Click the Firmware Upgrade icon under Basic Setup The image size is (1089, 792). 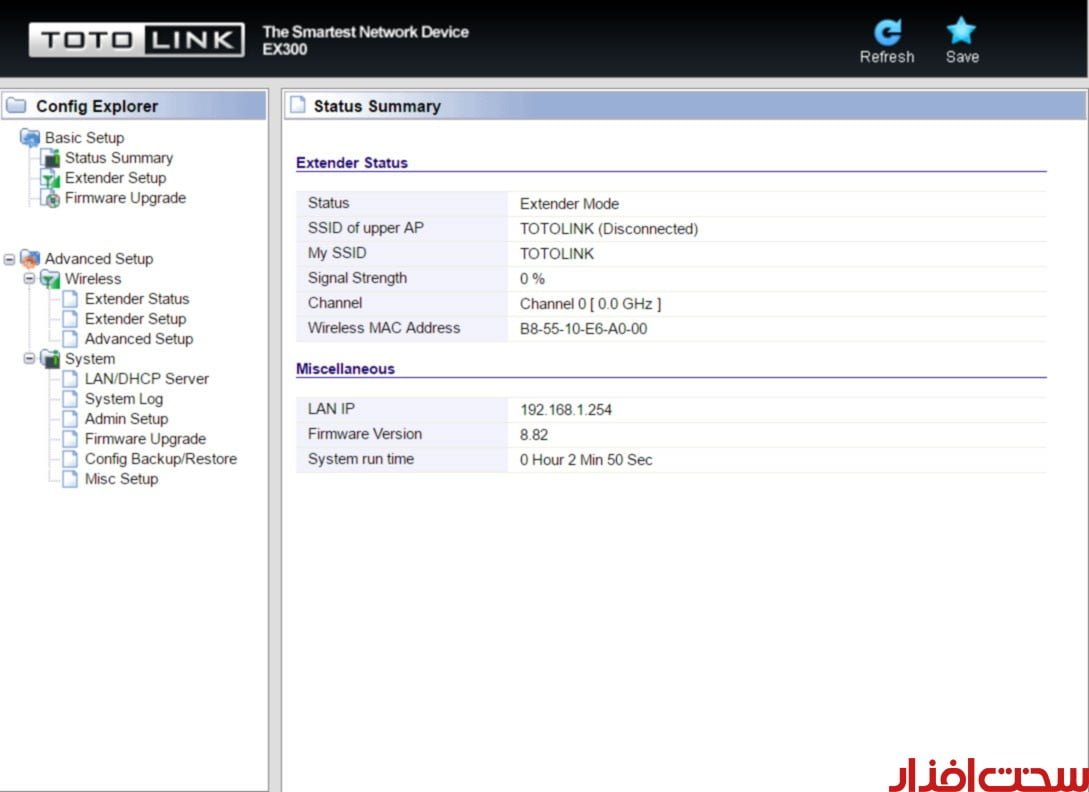point(50,199)
